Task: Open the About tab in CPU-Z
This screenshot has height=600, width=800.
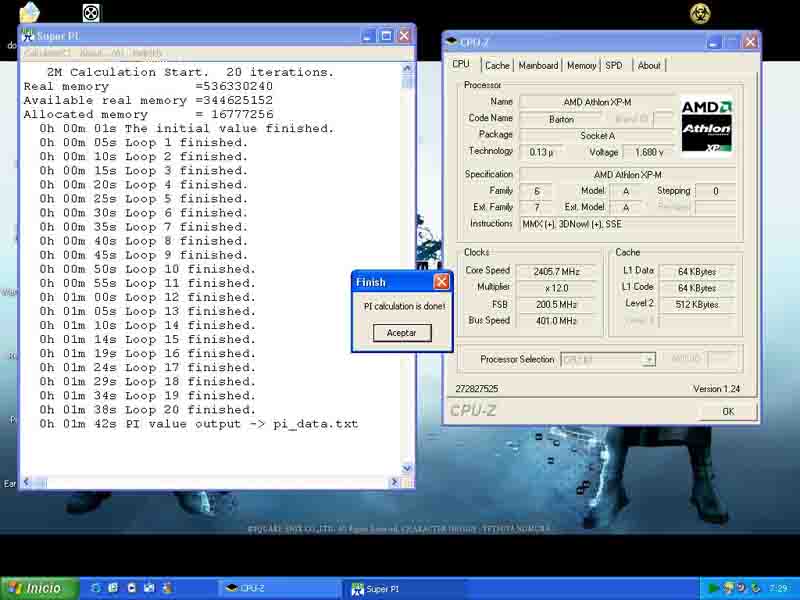Action: click(x=649, y=65)
